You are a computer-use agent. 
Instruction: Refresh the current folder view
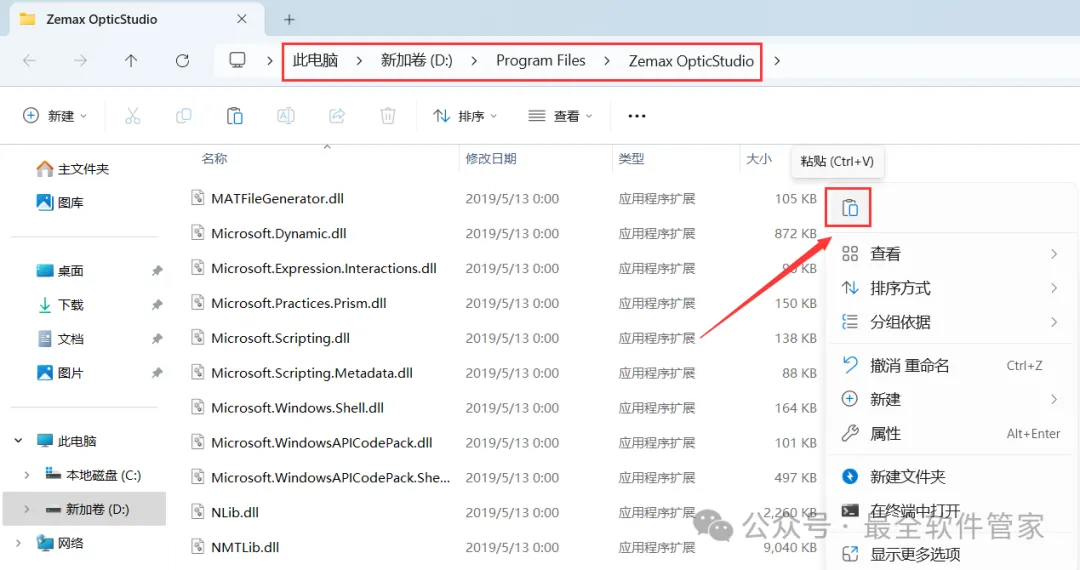tap(183, 61)
